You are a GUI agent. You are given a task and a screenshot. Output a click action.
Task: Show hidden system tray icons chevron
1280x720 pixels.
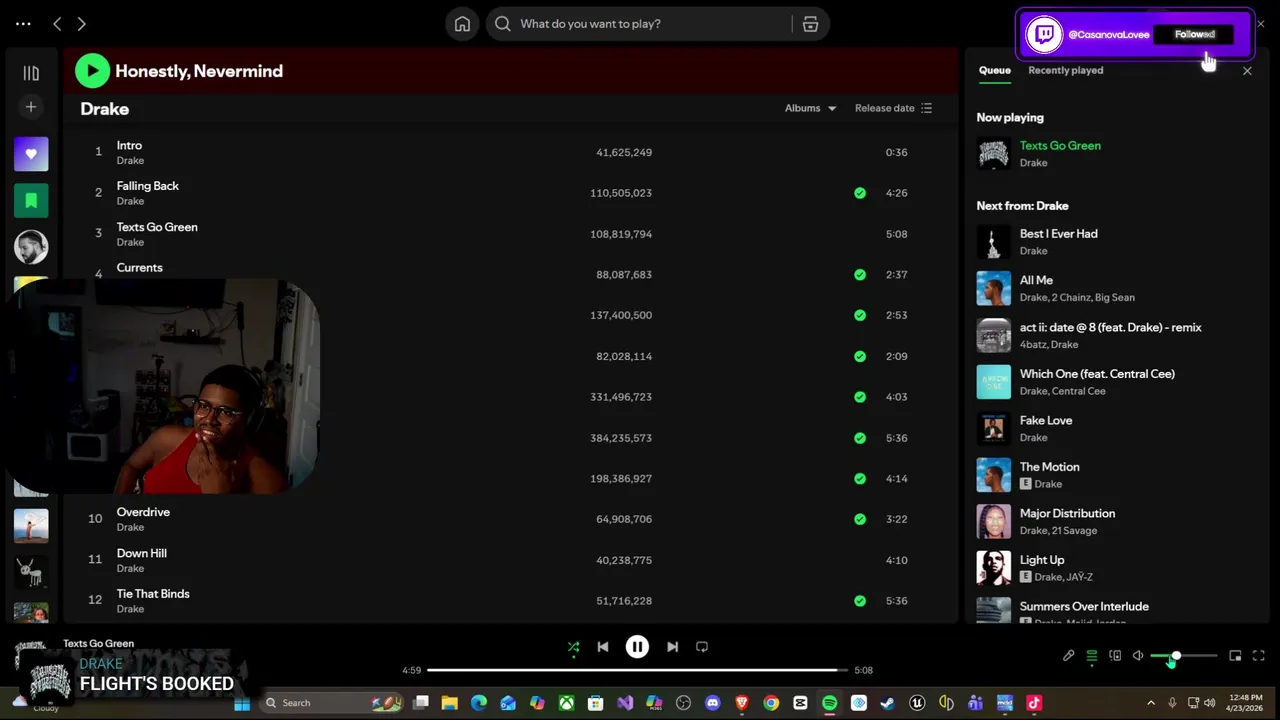pyautogui.click(x=1150, y=703)
